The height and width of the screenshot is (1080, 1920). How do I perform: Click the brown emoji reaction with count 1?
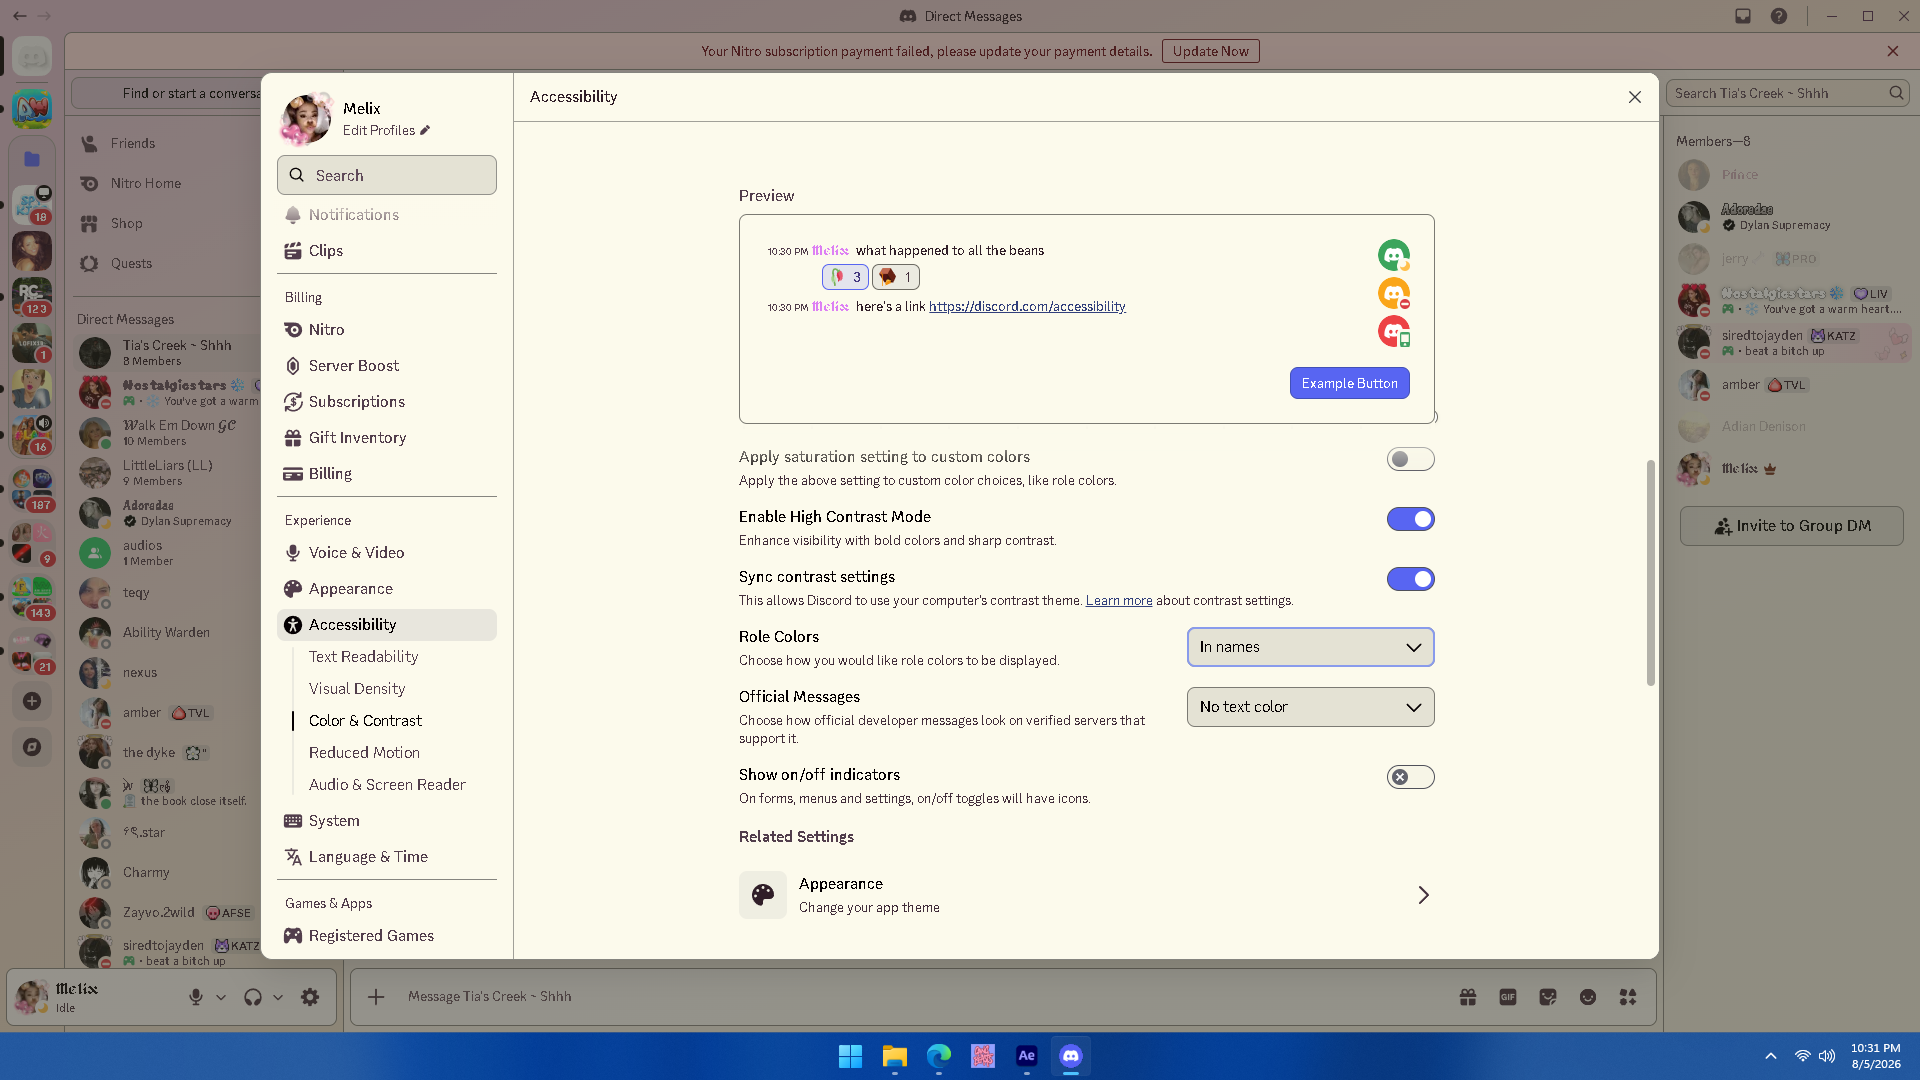pyautogui.click(x=896, y=277)
